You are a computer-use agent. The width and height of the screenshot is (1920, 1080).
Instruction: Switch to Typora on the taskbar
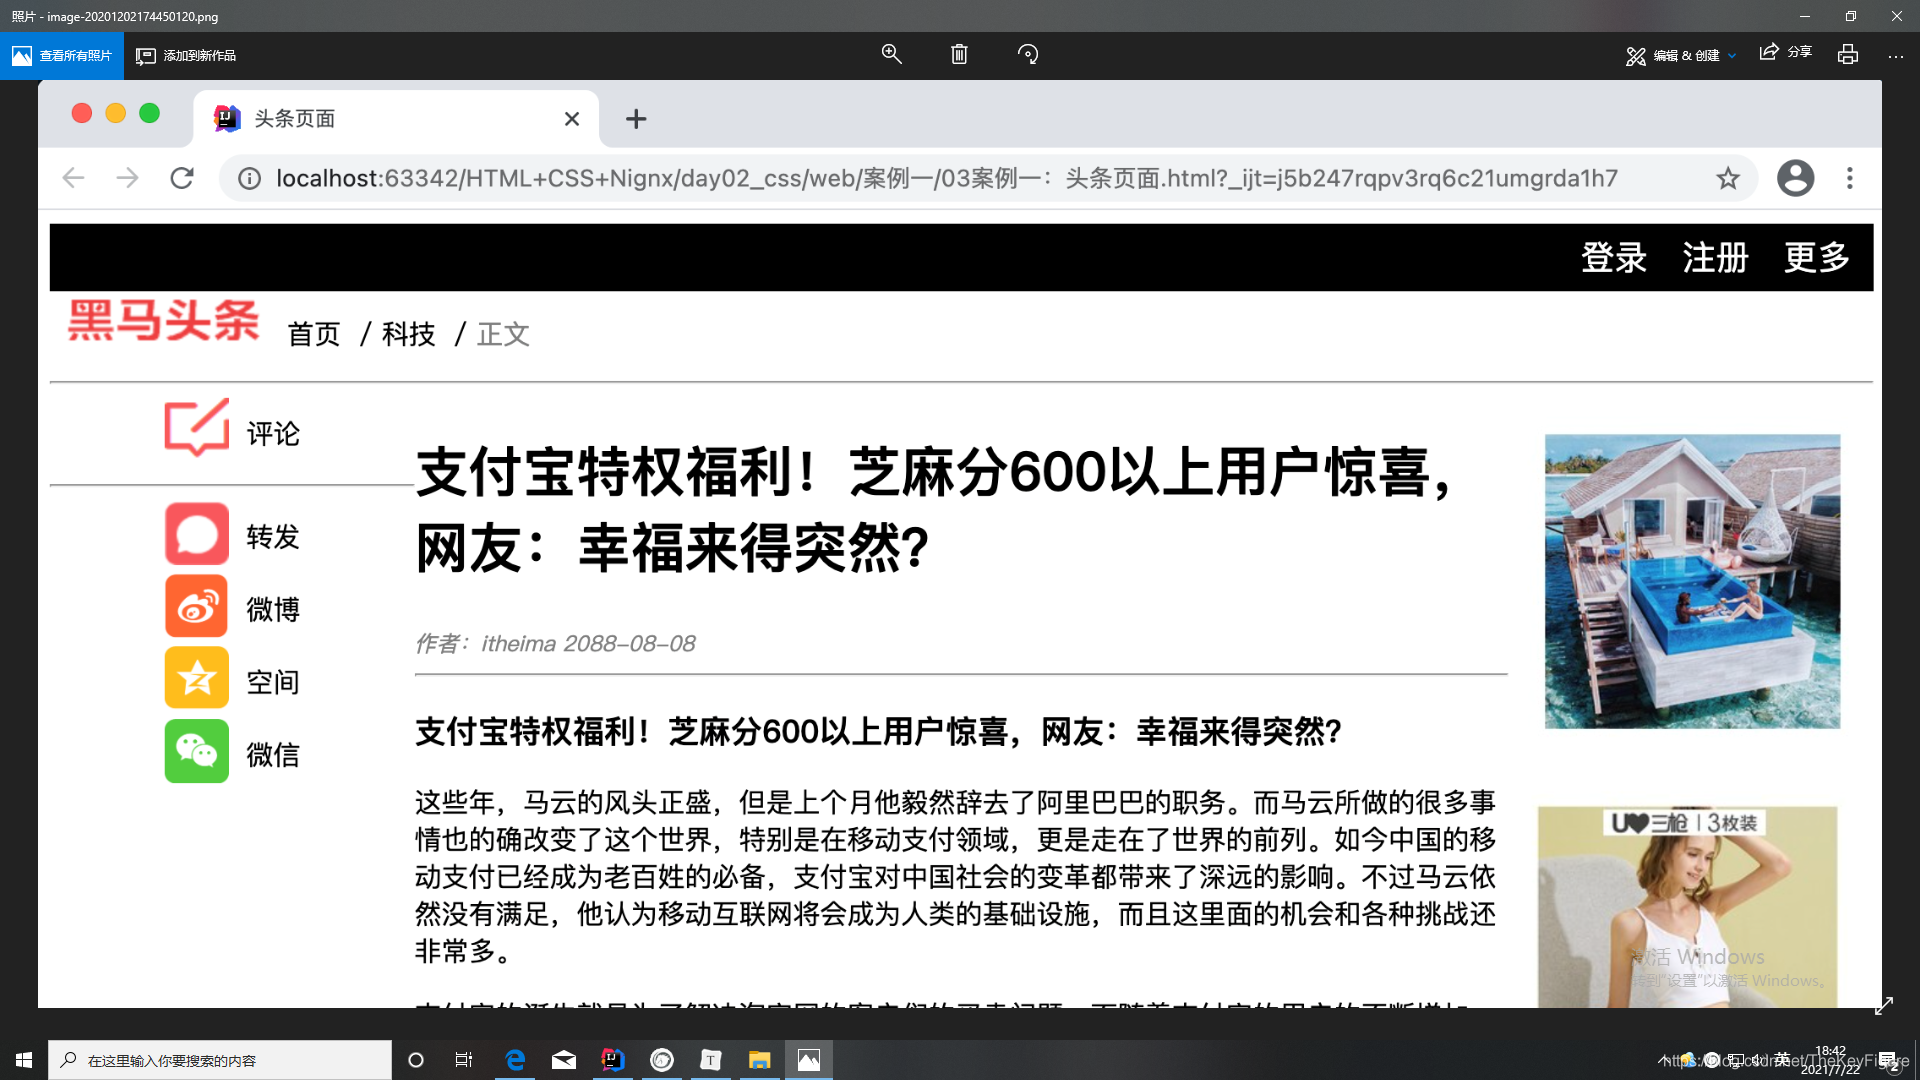tap(711, 1060)
